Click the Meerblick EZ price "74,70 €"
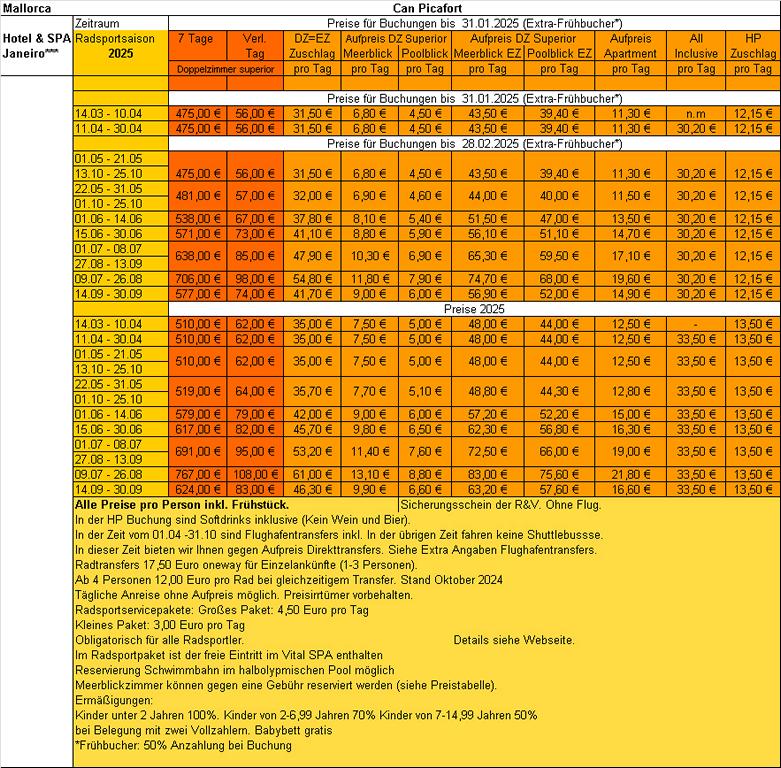 488,279
